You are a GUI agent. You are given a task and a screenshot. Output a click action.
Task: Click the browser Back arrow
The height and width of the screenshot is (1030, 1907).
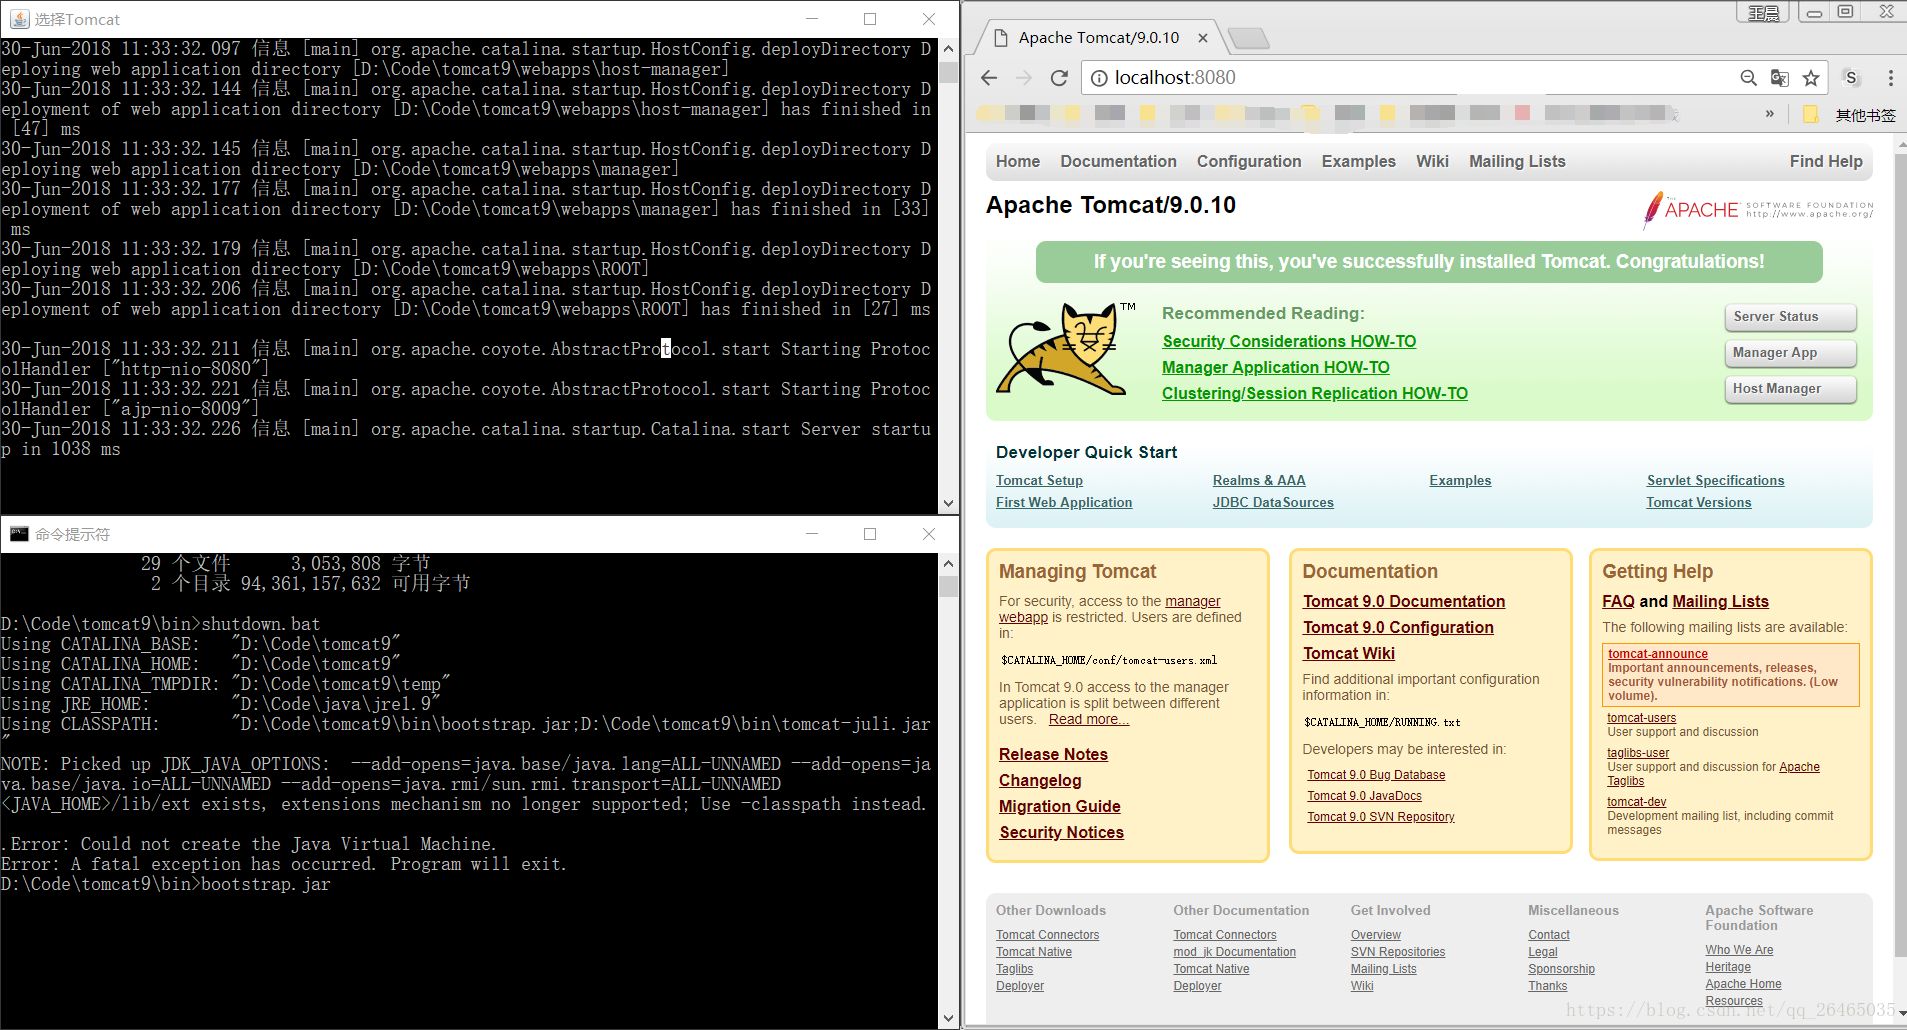(x=989, y=78)
